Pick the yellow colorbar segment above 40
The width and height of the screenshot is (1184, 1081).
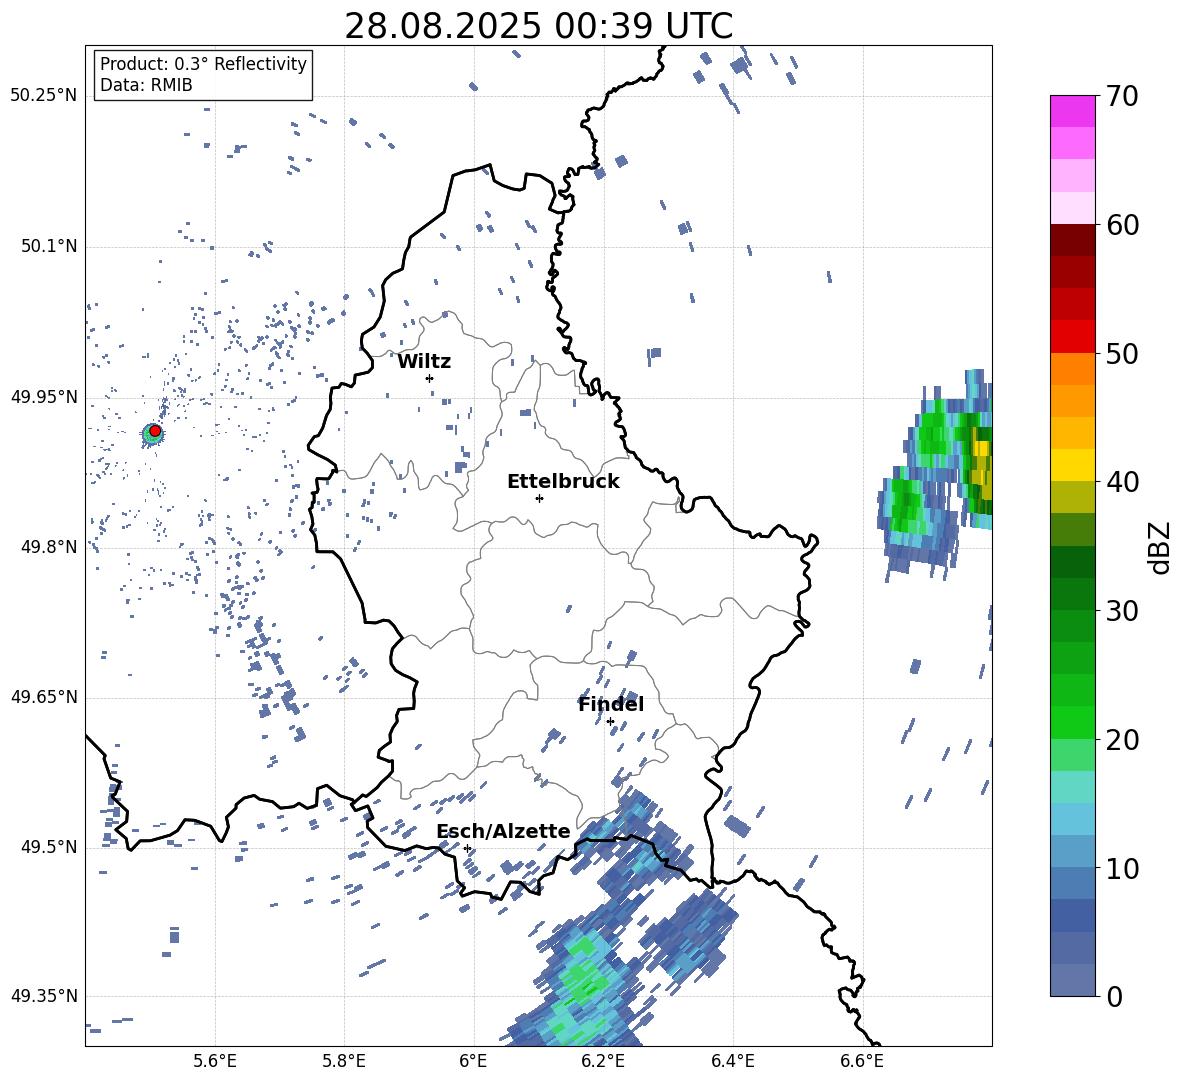tap(1072, 465)
